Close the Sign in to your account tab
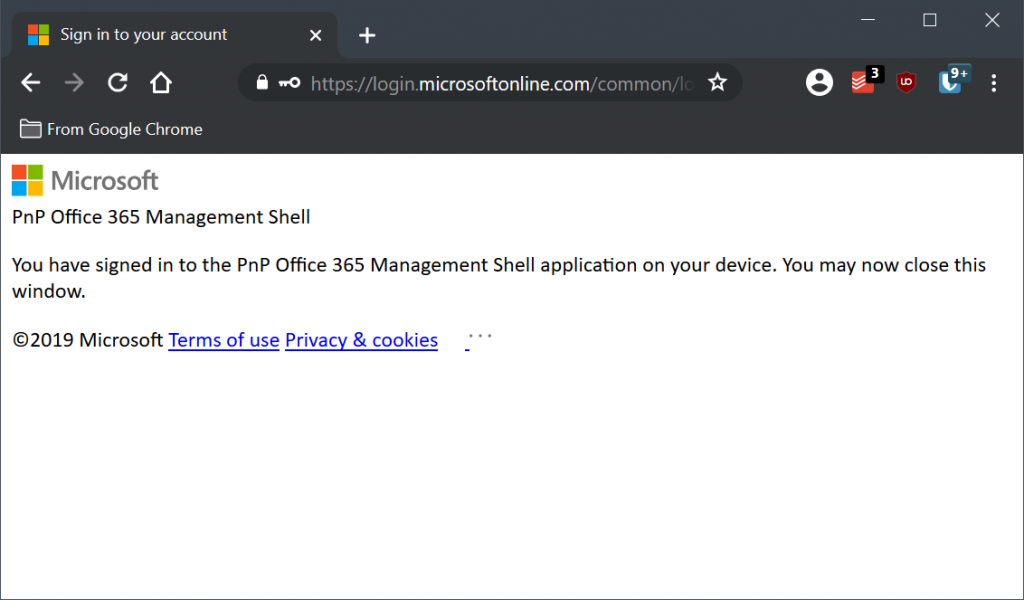This screenshot has width=1024, height=600. pos(315,35)
